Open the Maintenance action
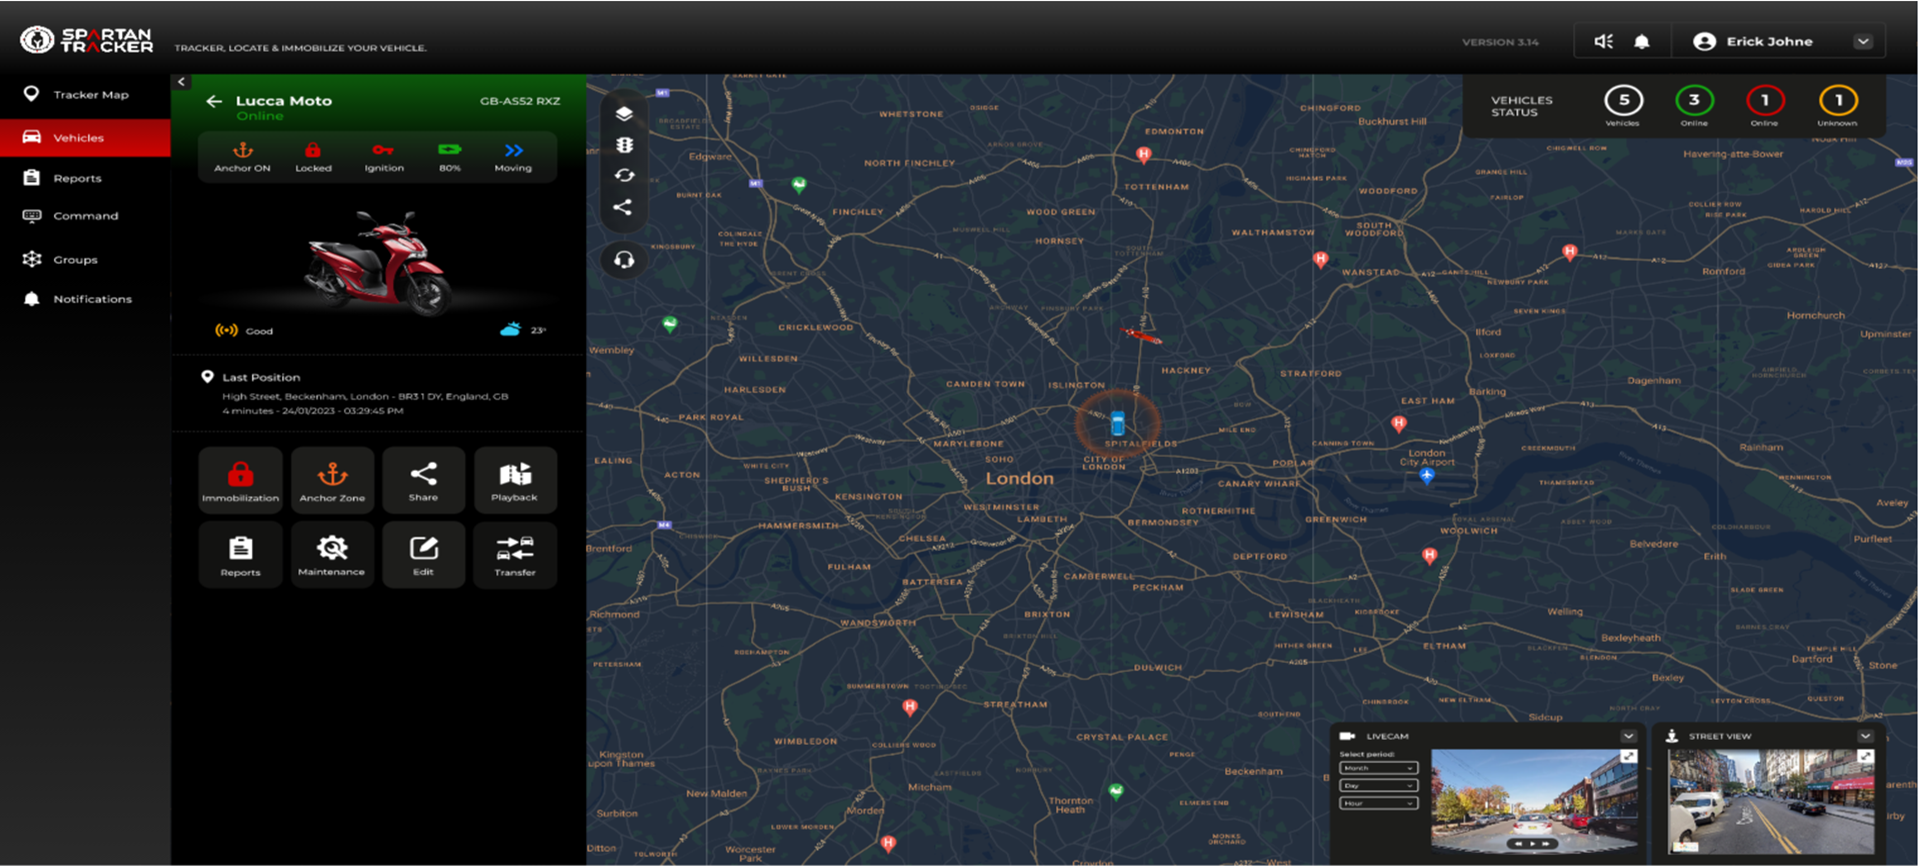This screenshot has height=866, width=1919. [332, 555]
